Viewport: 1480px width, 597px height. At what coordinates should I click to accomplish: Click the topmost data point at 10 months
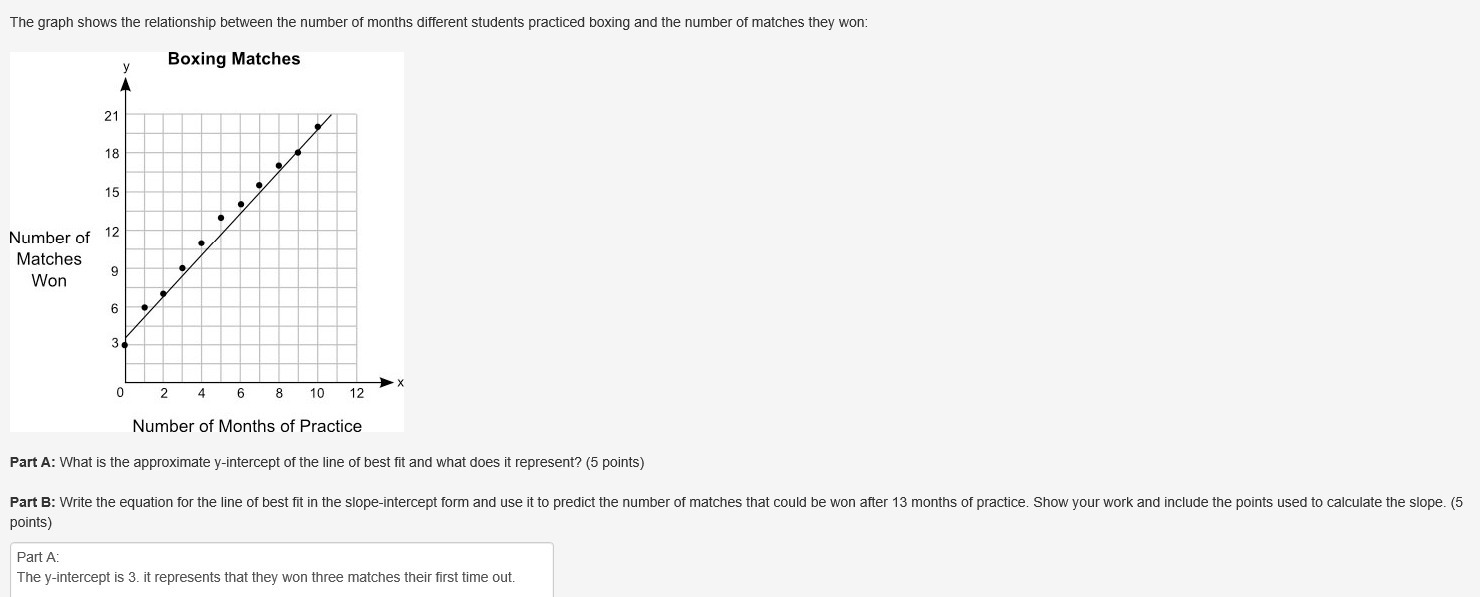[x=318, y=127]
